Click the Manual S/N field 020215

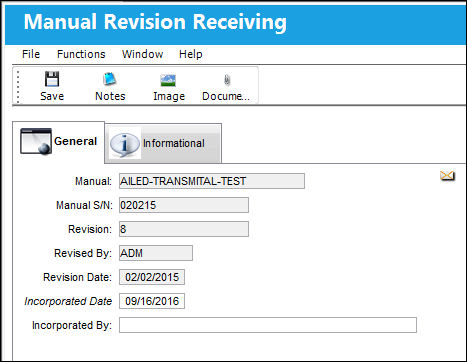[x=184, y=205]
